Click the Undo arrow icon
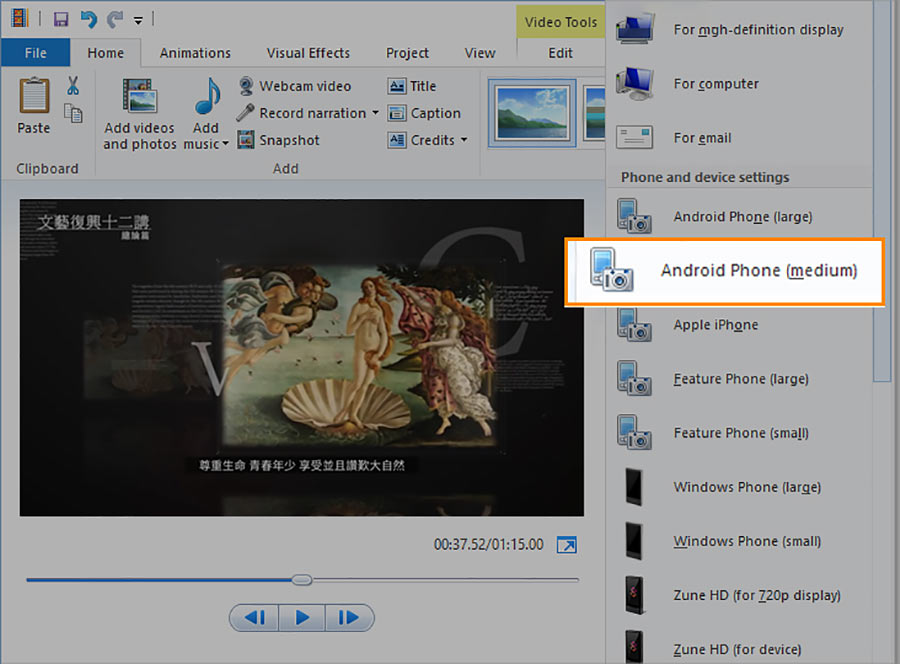The image size is (900, 664). (x=88, y=20)
